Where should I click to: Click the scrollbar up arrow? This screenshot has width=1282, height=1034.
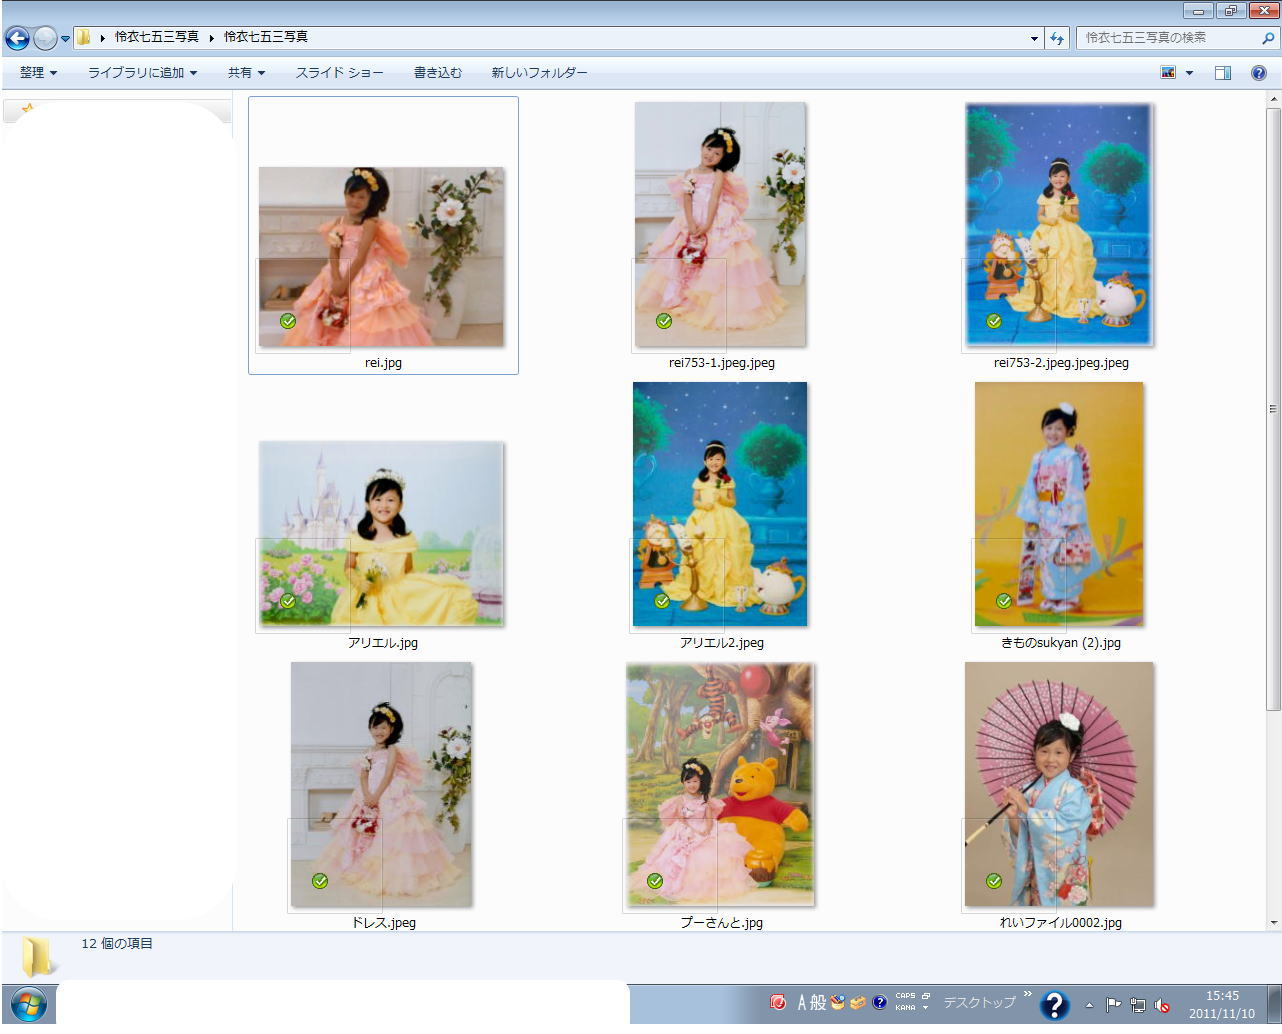(x=1273, y=100)
